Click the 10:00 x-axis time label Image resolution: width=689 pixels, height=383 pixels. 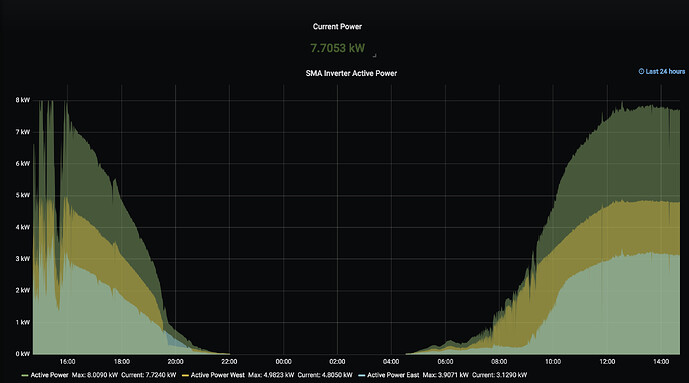(553, 361)
